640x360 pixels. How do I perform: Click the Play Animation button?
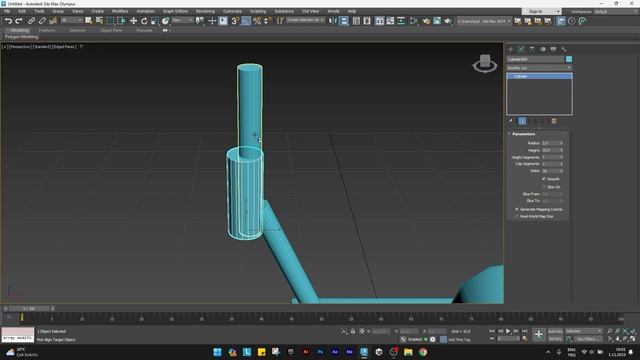[x=508, y=331]
